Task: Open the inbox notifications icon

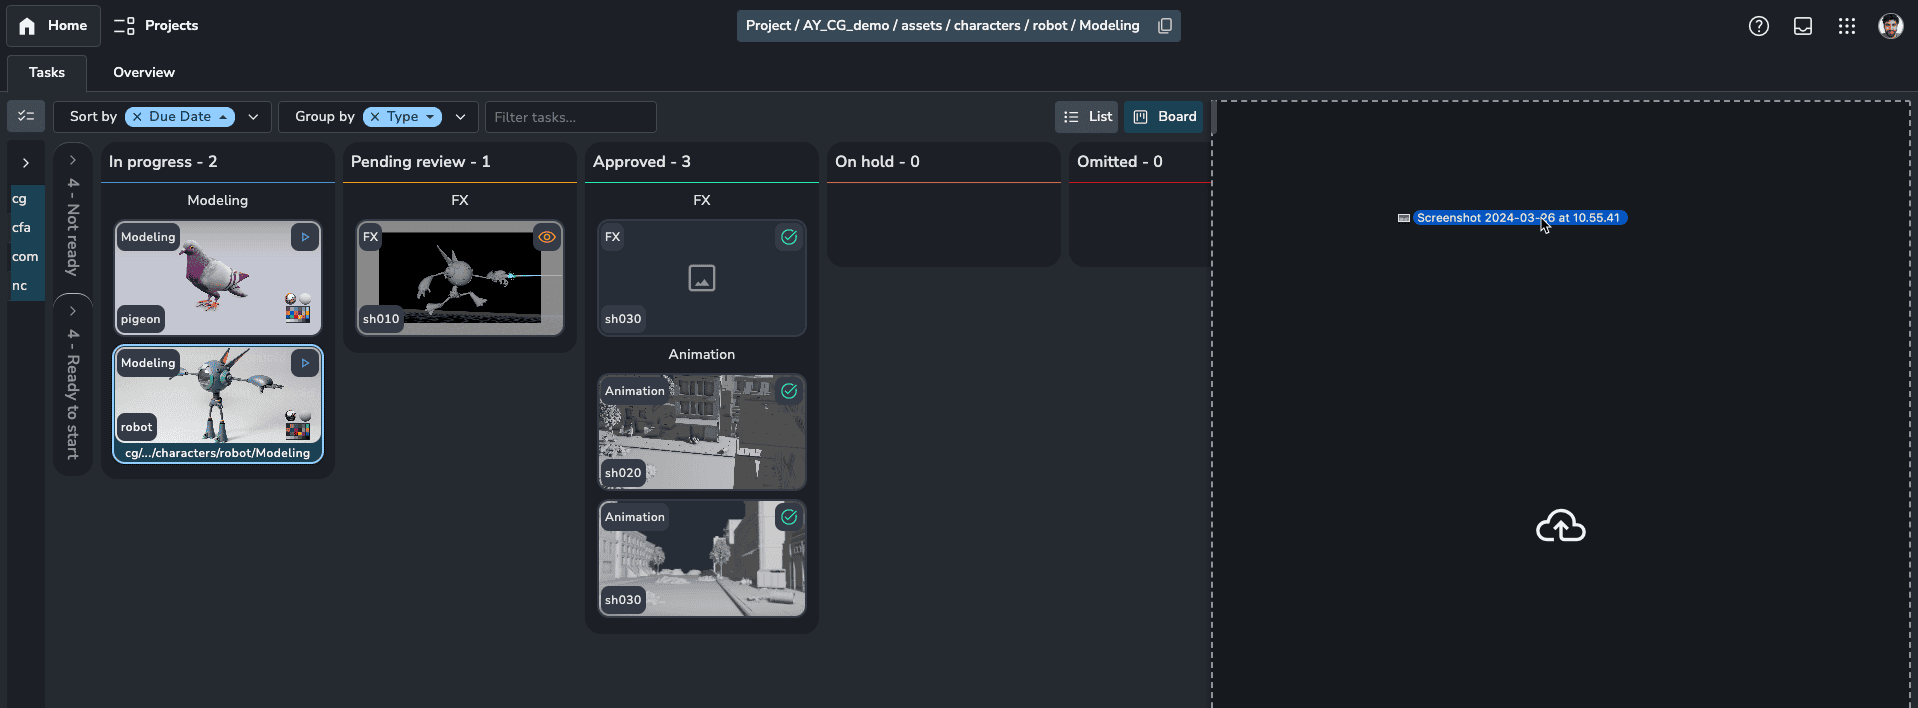Action: 1802,26
